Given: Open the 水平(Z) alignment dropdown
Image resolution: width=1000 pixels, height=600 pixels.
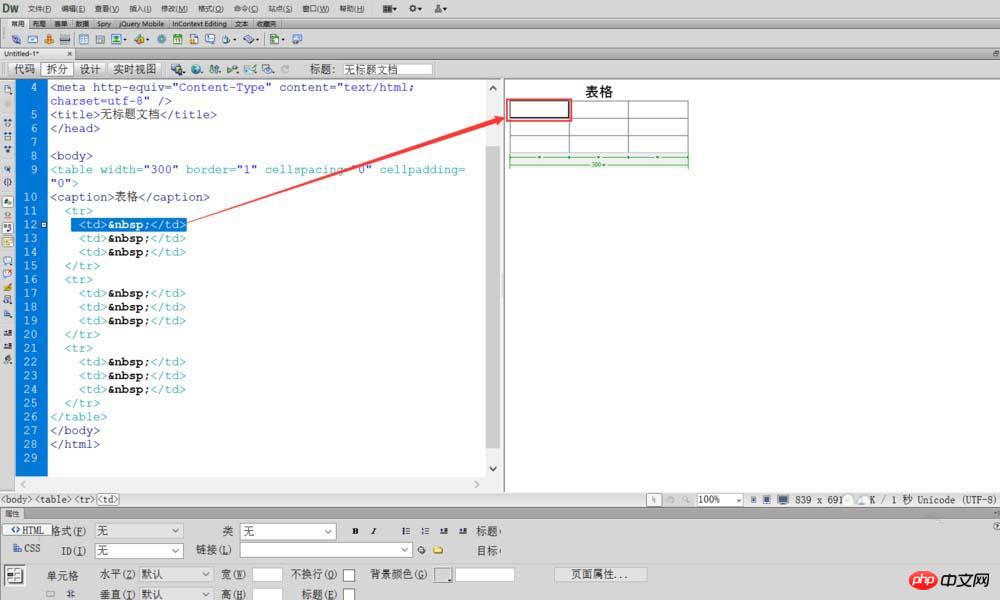Looking at the screenshot, I should [176, 574].
